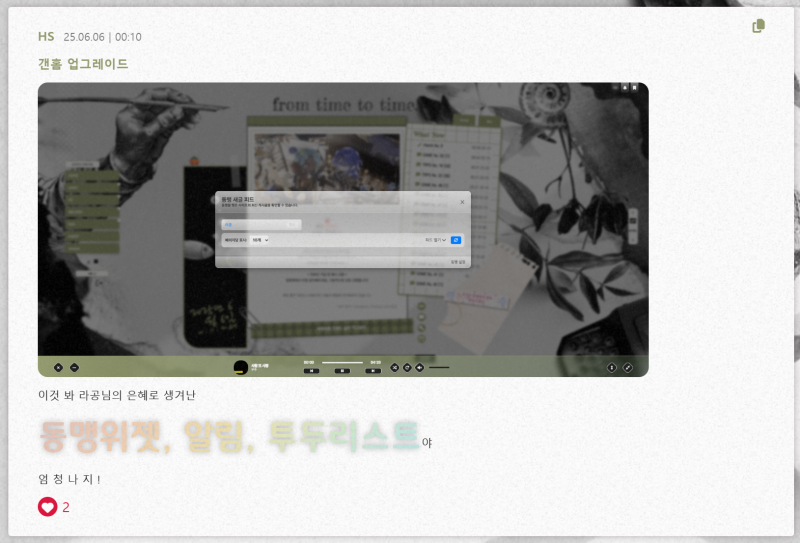The image size is (800, 543).
Task: Click the second round icon at bottom-left of player bar
Action: click(74, 367)
